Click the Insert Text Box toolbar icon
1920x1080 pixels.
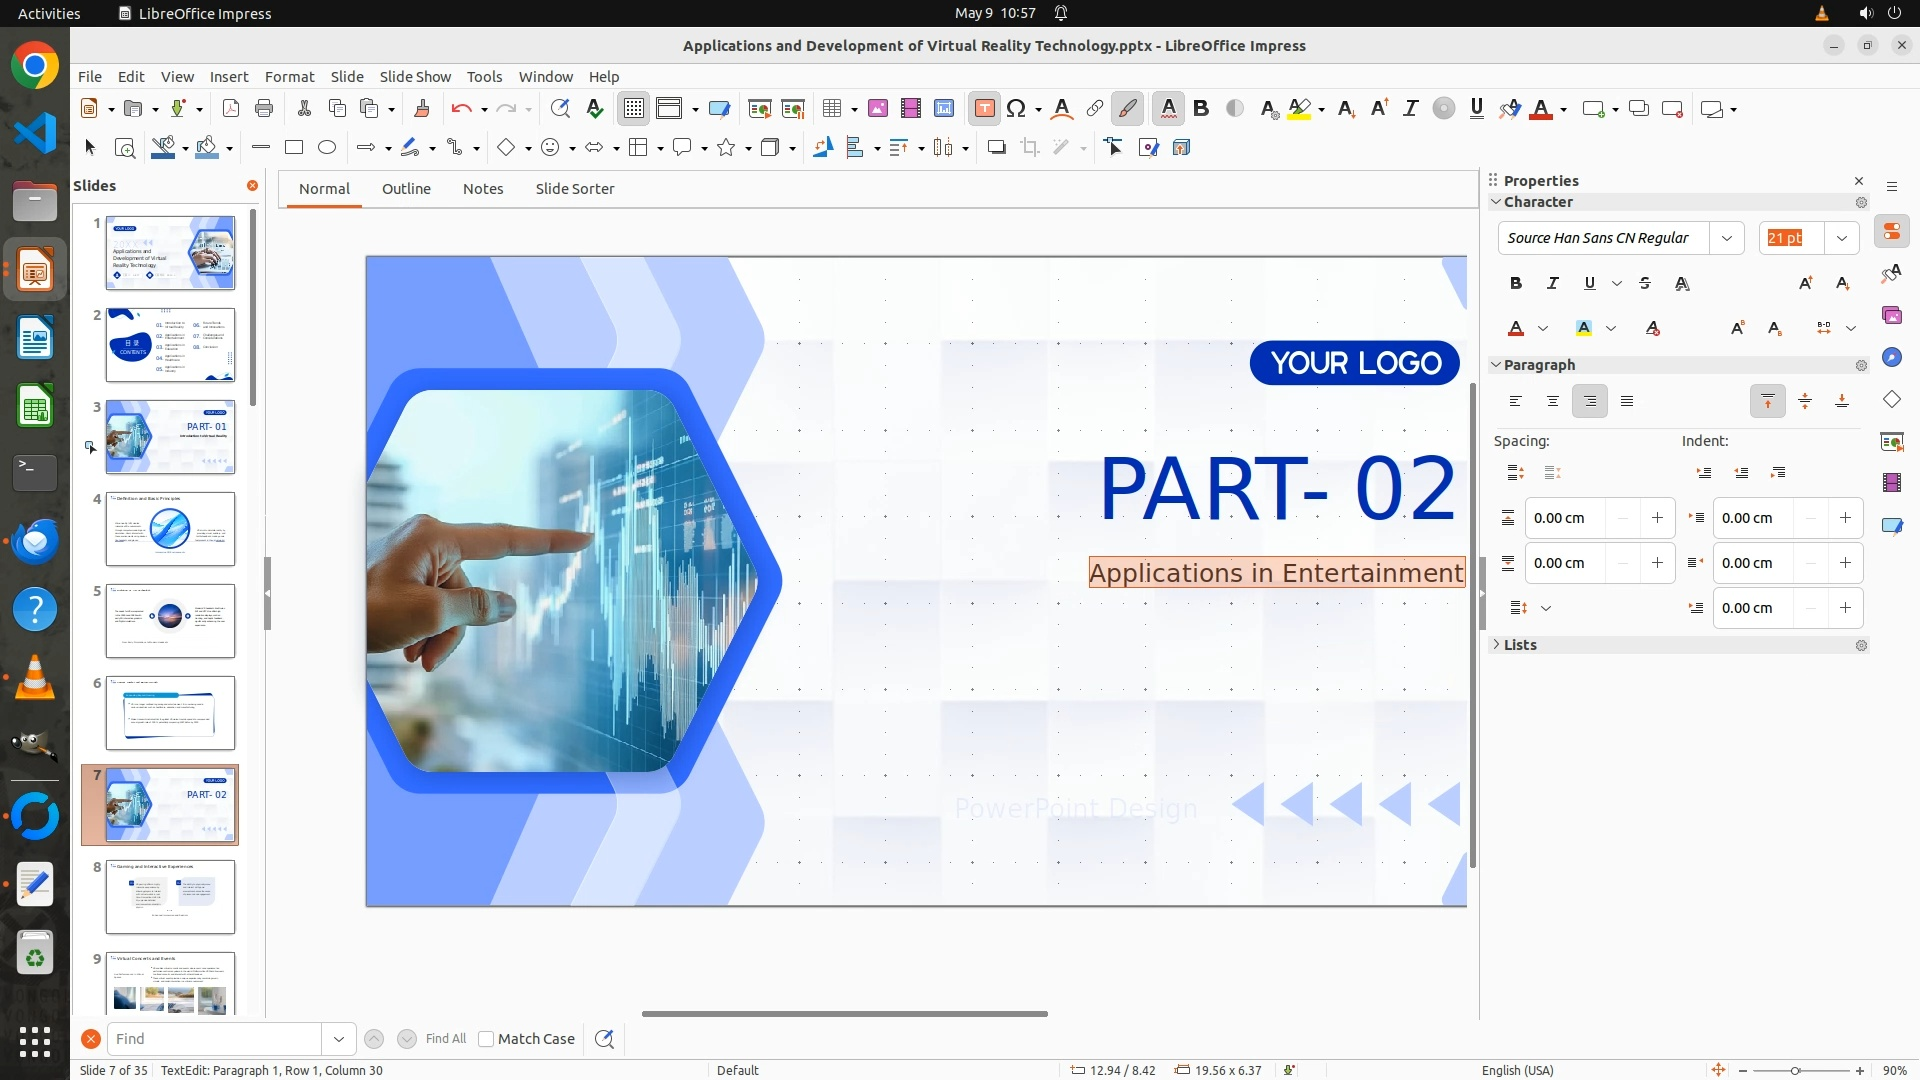(984, 109)
